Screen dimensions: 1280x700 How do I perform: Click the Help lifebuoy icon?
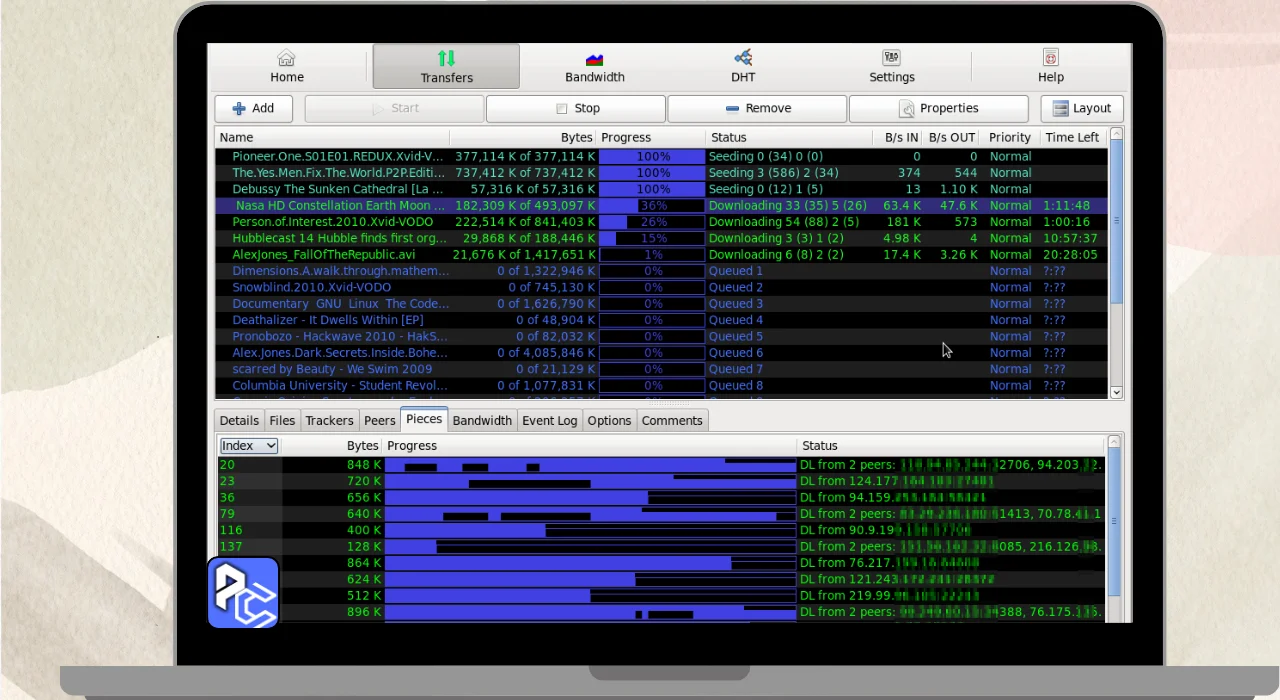[x=1050, y=58]
